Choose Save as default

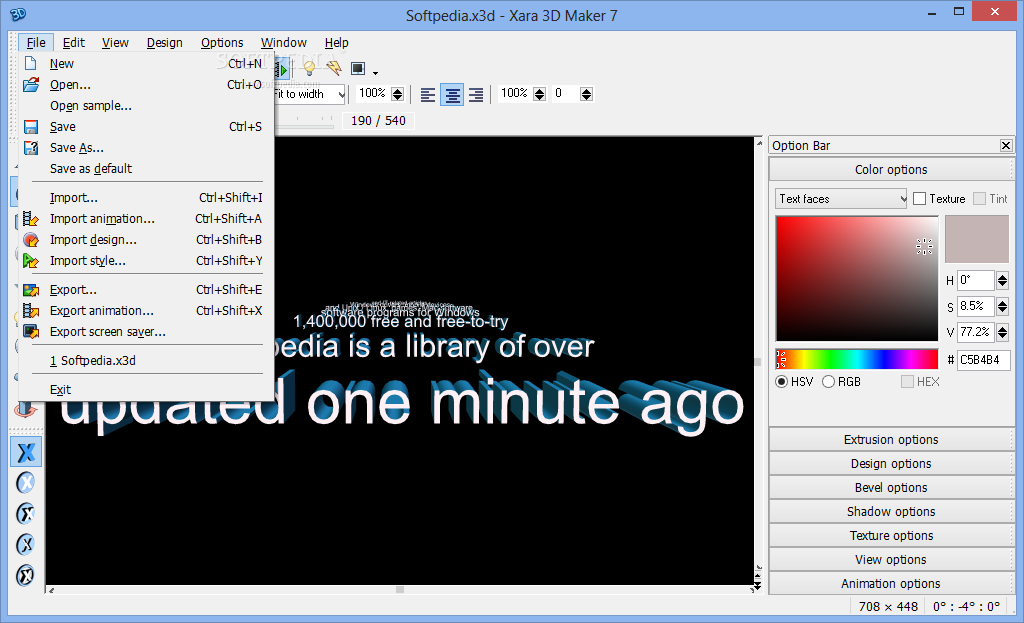pyautogui.click(x=142, y=168)
